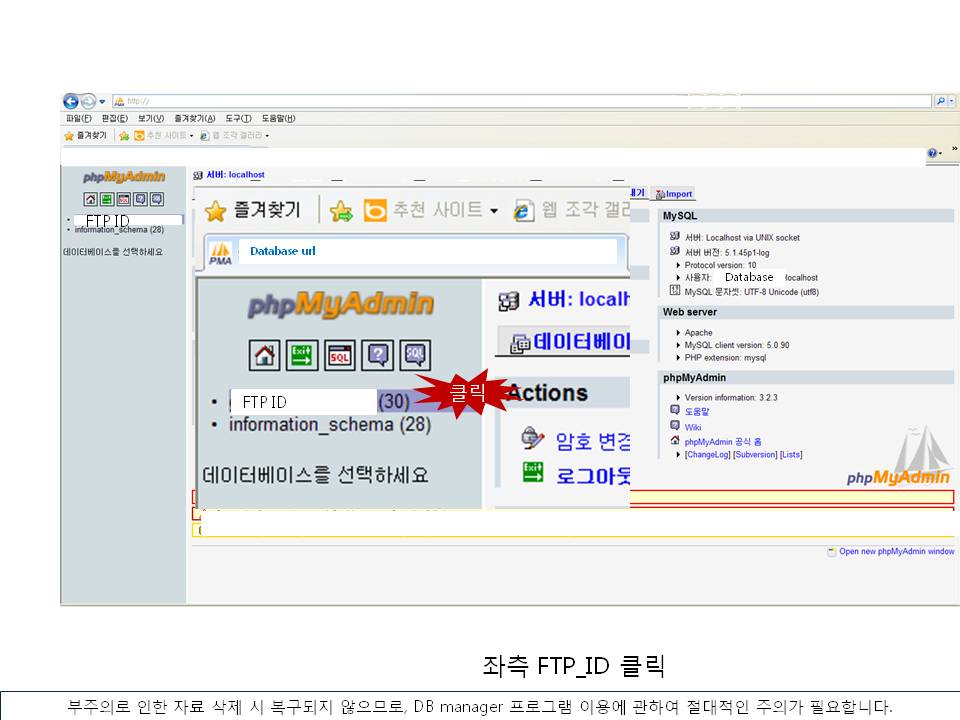
Task: Open the SQL query window icon in the enlarged sidebar
Action: point(340,354)
